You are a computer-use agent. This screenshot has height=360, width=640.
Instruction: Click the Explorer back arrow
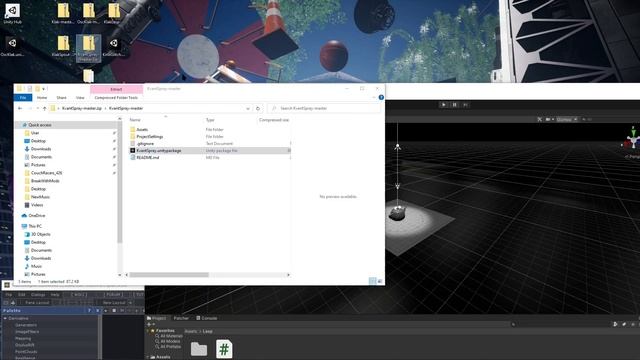(20, 108)
